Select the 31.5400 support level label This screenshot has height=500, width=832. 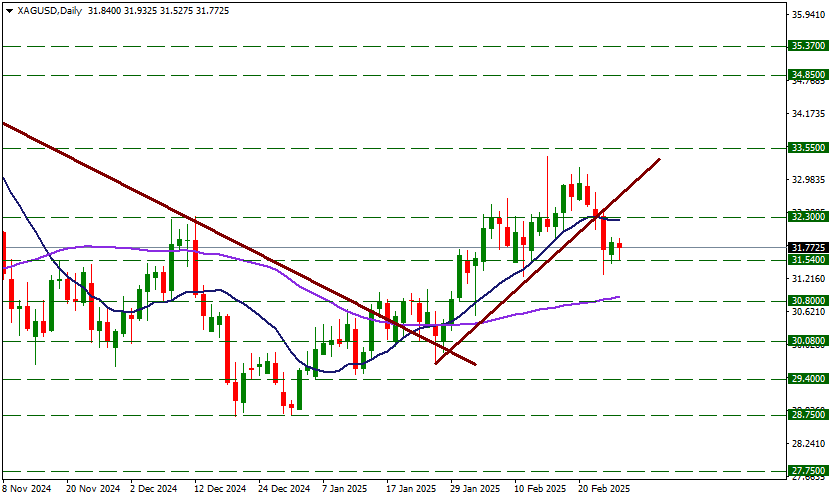(808, 260)
